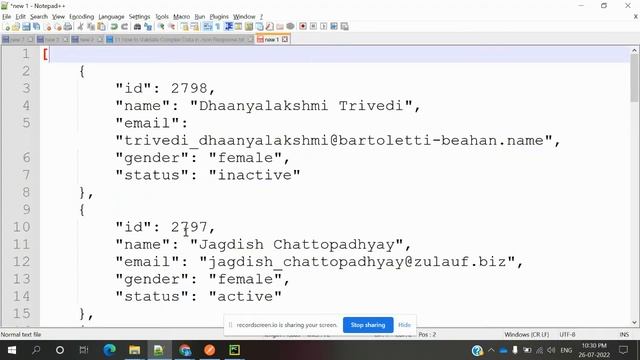Open the Encoding menu
This screenshot has height=360, width=640.
(81, 17)
